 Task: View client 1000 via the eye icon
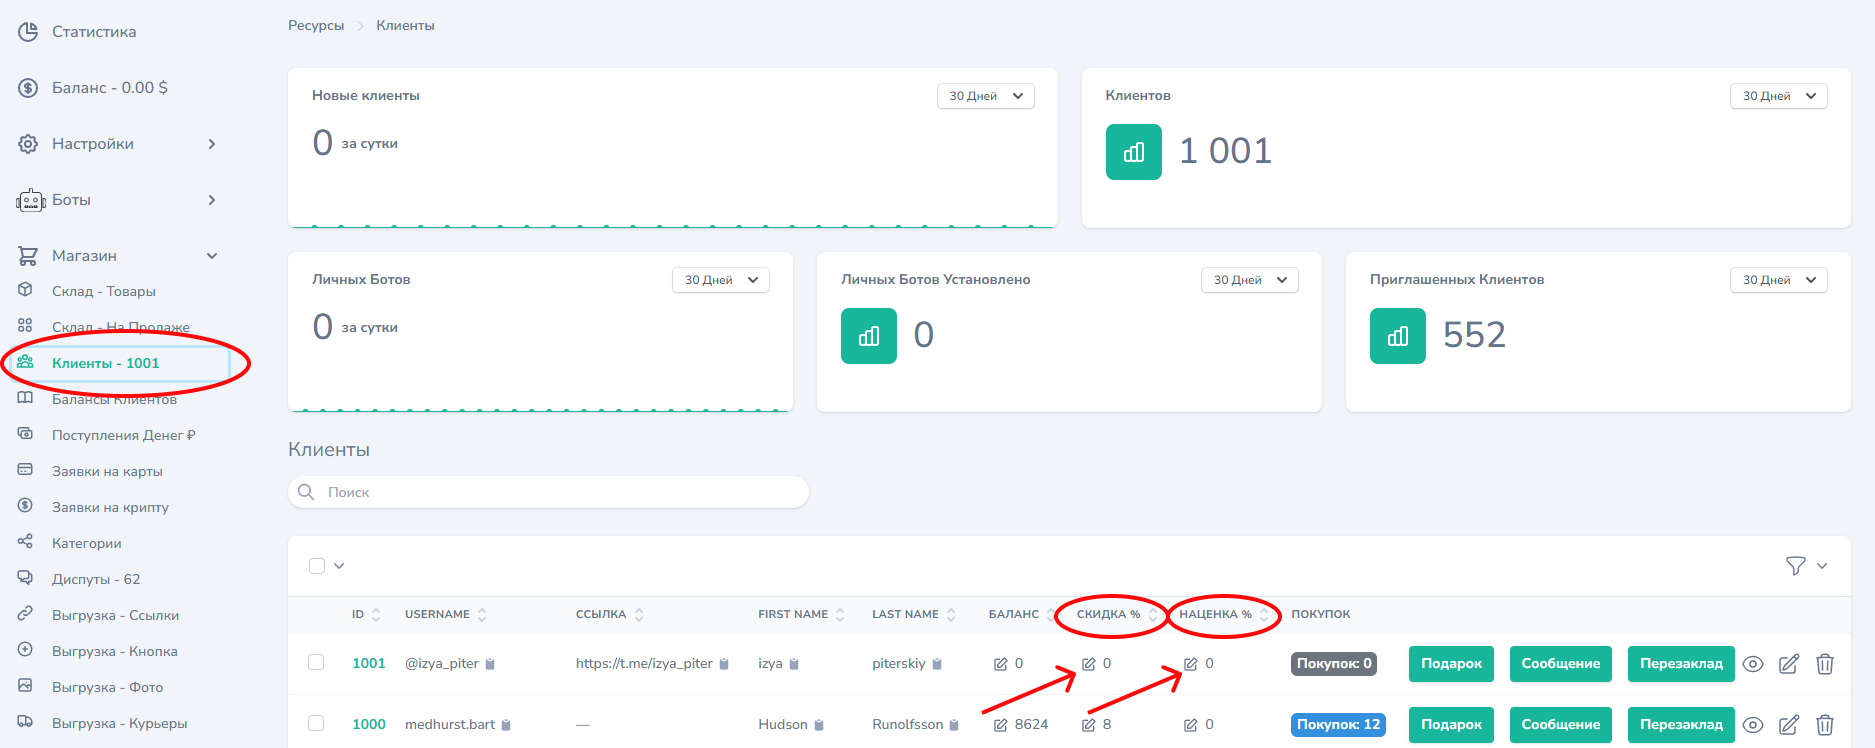(x=1753, y=725)
